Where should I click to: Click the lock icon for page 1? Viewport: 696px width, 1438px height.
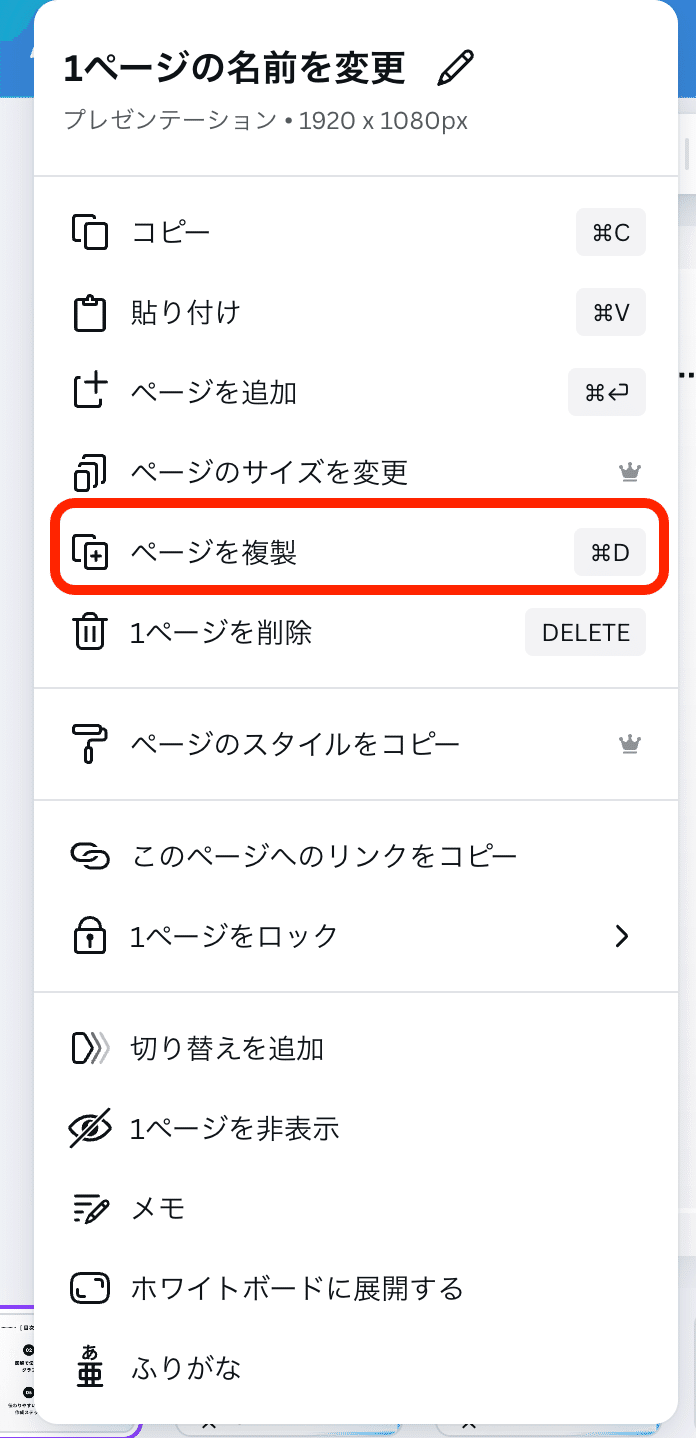point(90,936)
